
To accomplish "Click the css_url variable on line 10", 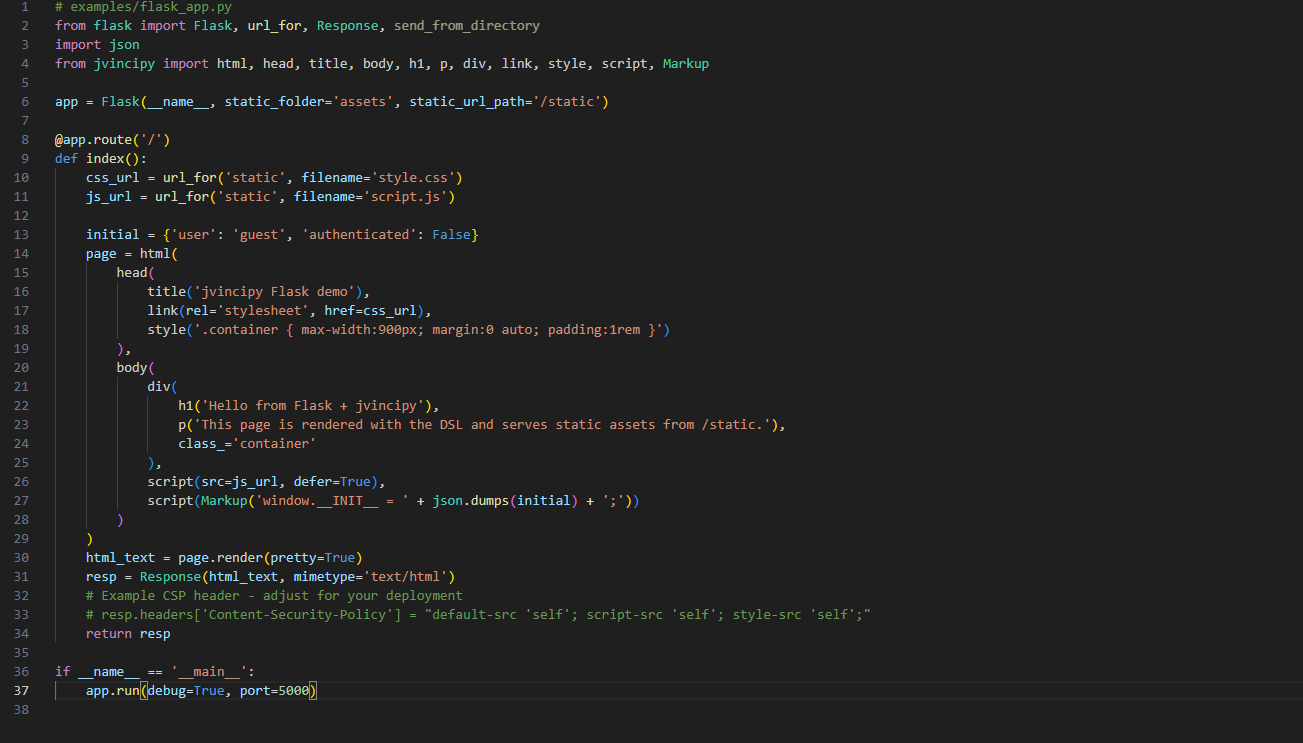I will click(x=112, y=177).
